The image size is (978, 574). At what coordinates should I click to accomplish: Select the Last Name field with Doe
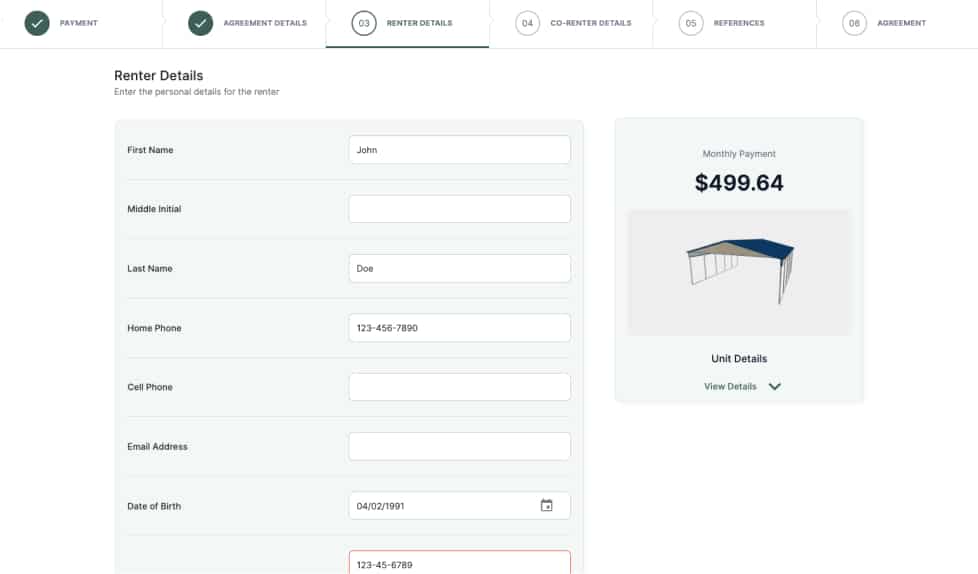[x=460, y=268]
